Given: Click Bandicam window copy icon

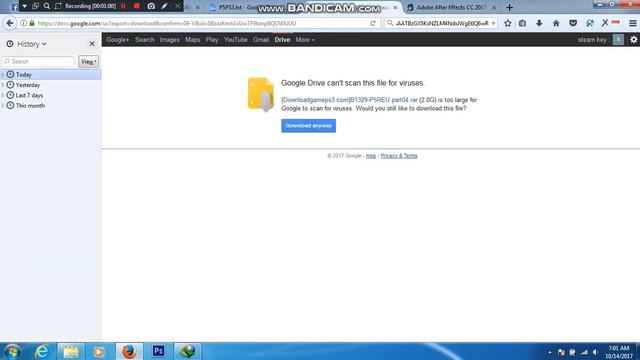Looking at the screenshot, I should click(36, 6).
